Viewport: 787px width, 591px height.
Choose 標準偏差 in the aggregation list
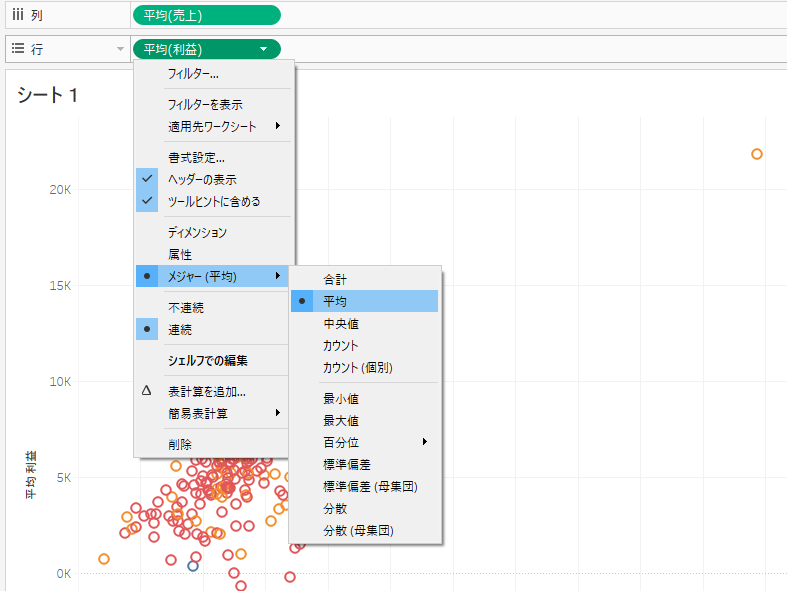pyautogui.click(x=346, y=465)
